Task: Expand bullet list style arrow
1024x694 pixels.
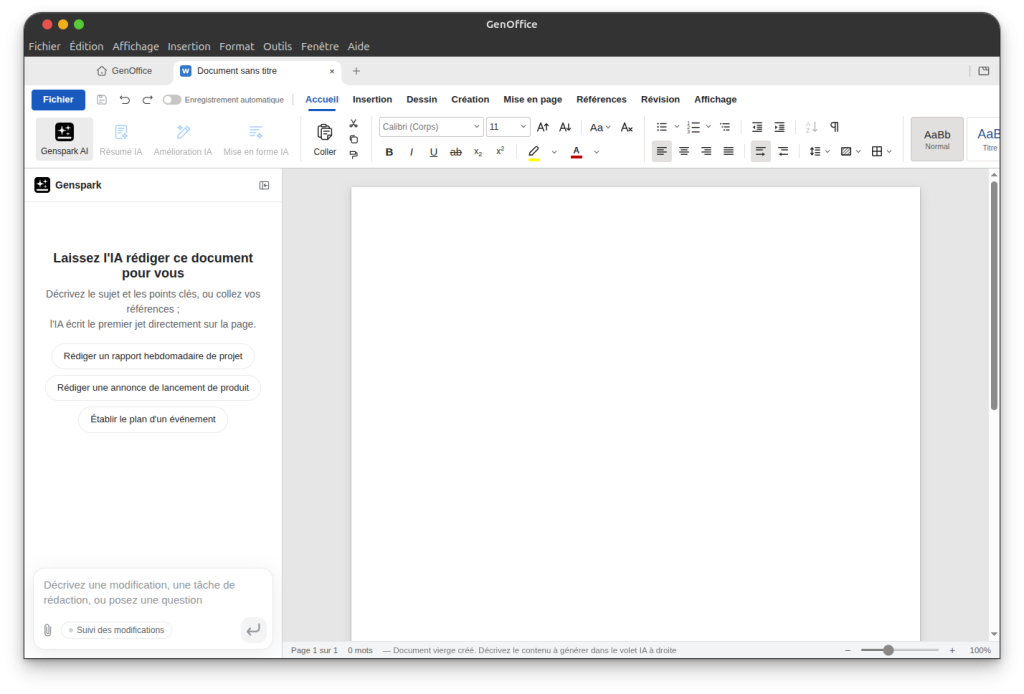Action: (677, 127)
